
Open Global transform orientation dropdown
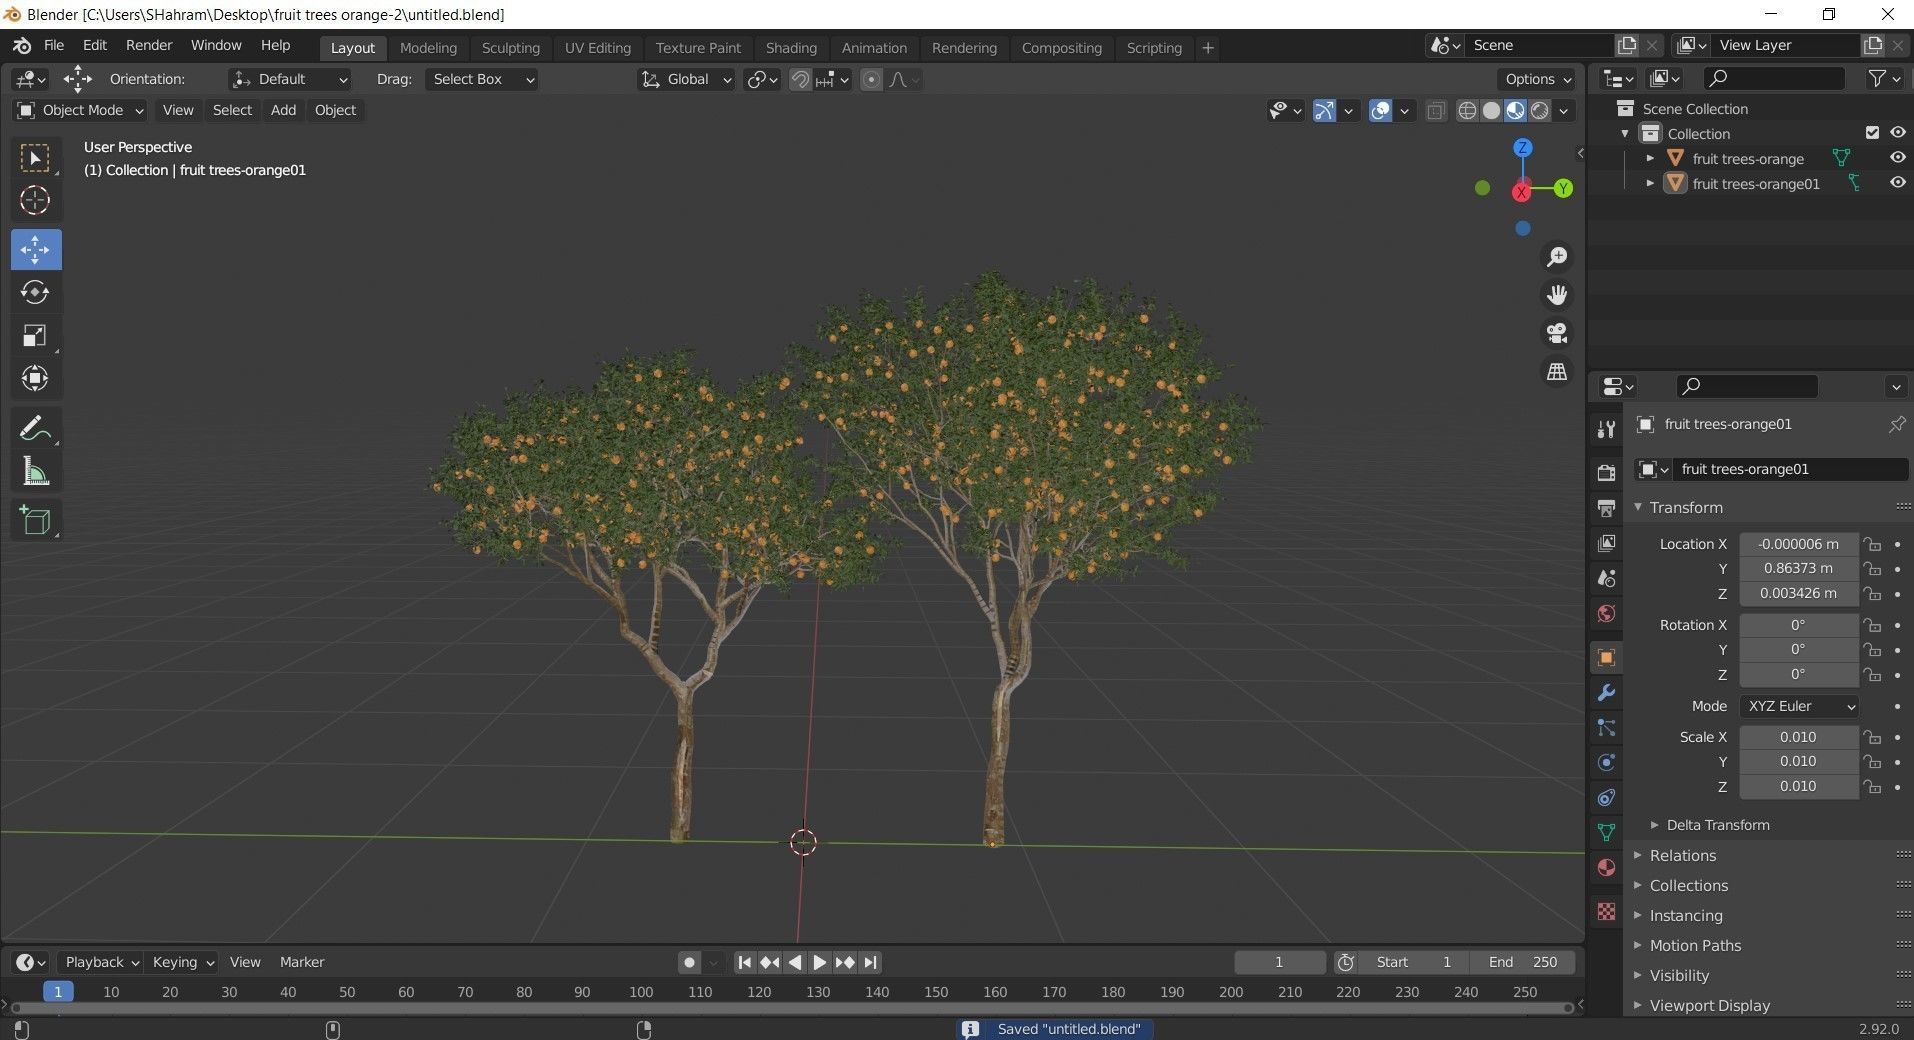[686, 79]
